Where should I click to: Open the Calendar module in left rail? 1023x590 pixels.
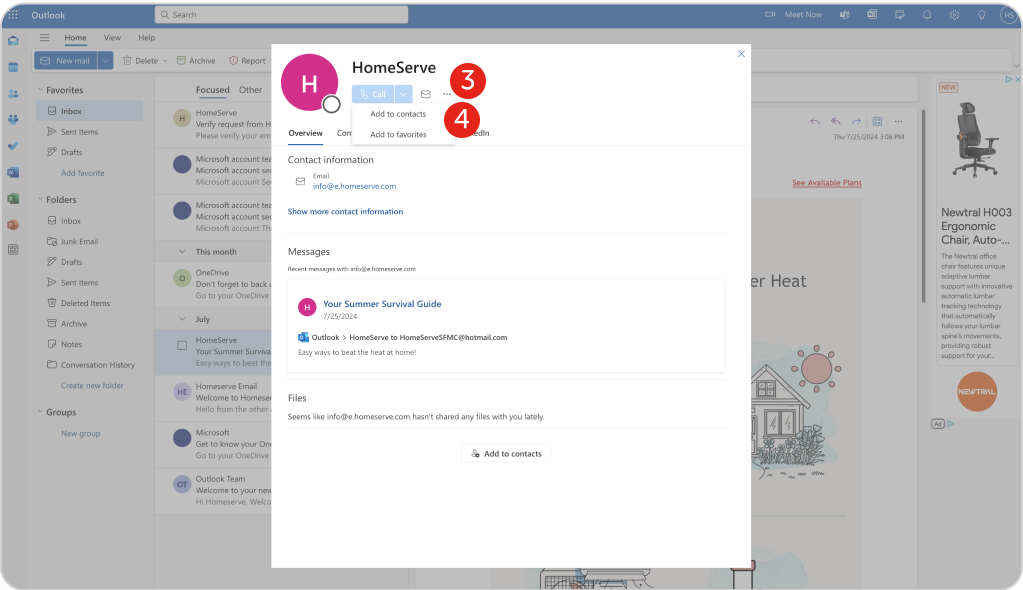coord(13,67)
